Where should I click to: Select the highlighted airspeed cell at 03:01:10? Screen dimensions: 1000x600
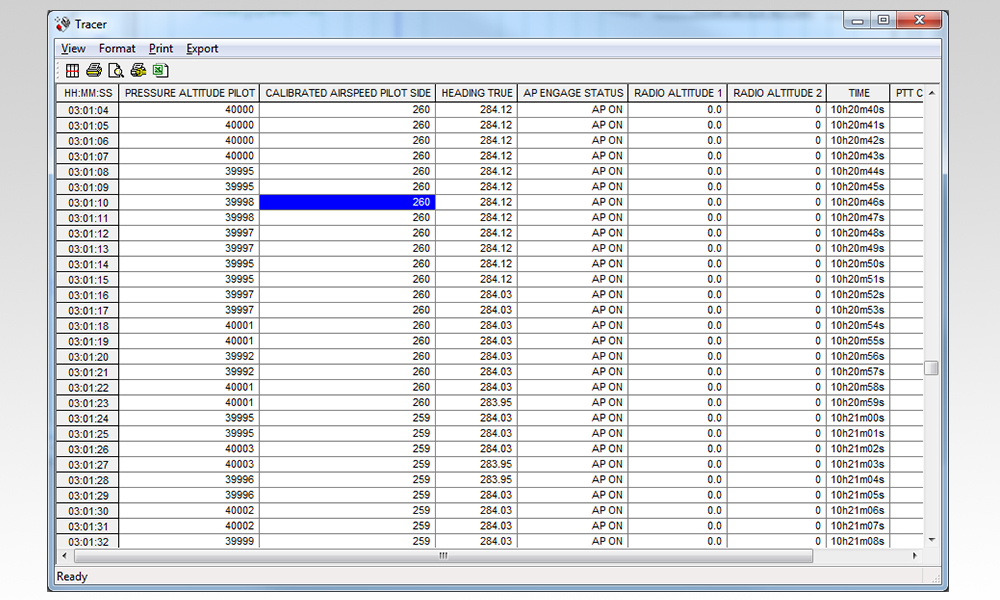[347, 202]
